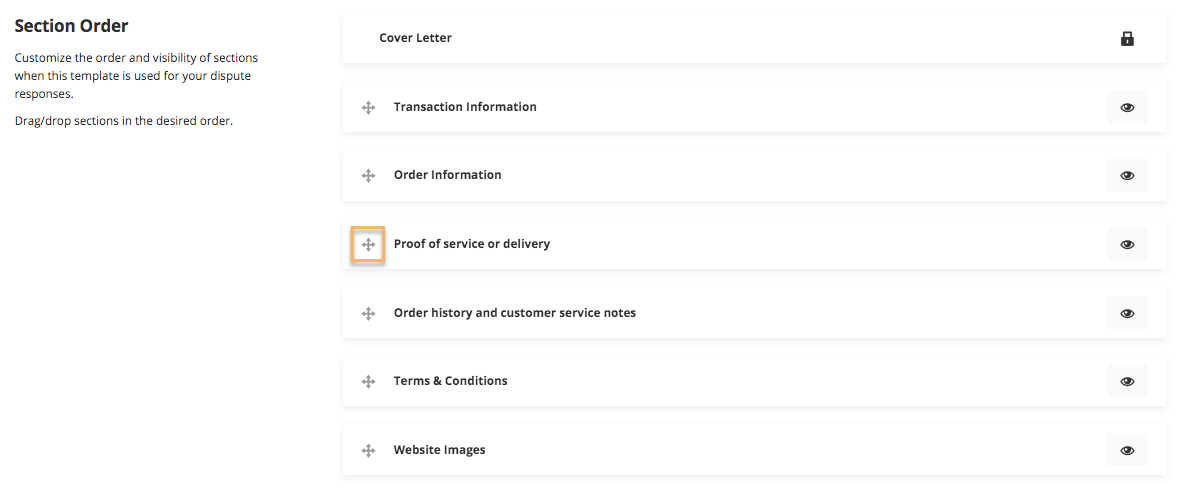Image resolution: width=1204 pixels, height=495 pixels.
Task: Hide Proof of service or delivery section
Action: coord(1127,244)
